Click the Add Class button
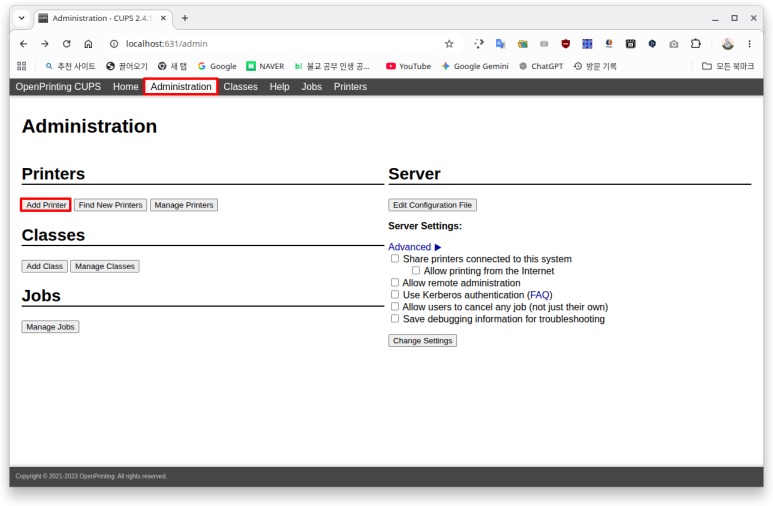Viewport: 773px width, 506px height. point(44,266)
